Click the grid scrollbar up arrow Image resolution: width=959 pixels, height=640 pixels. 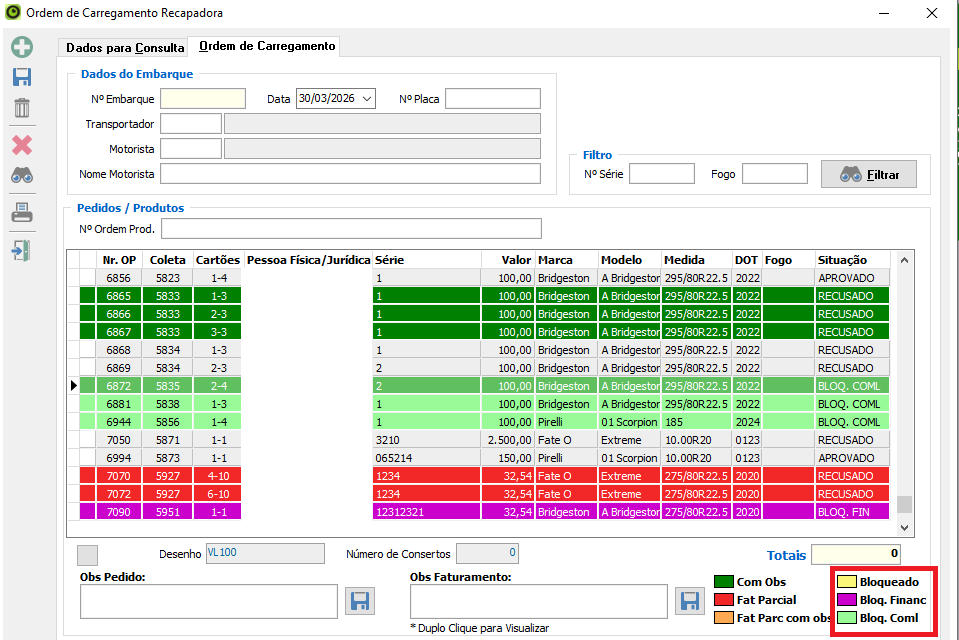coord(905,260)
